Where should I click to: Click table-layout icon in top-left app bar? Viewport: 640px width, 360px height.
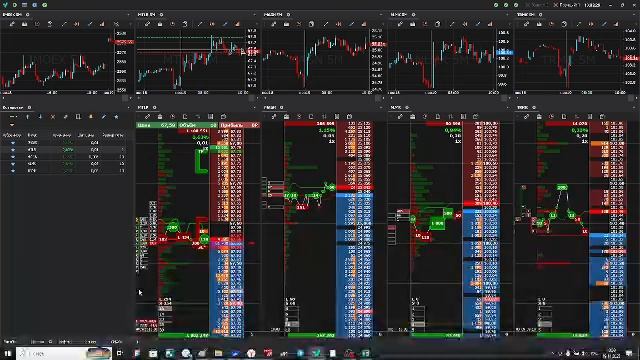click(24, 5)
